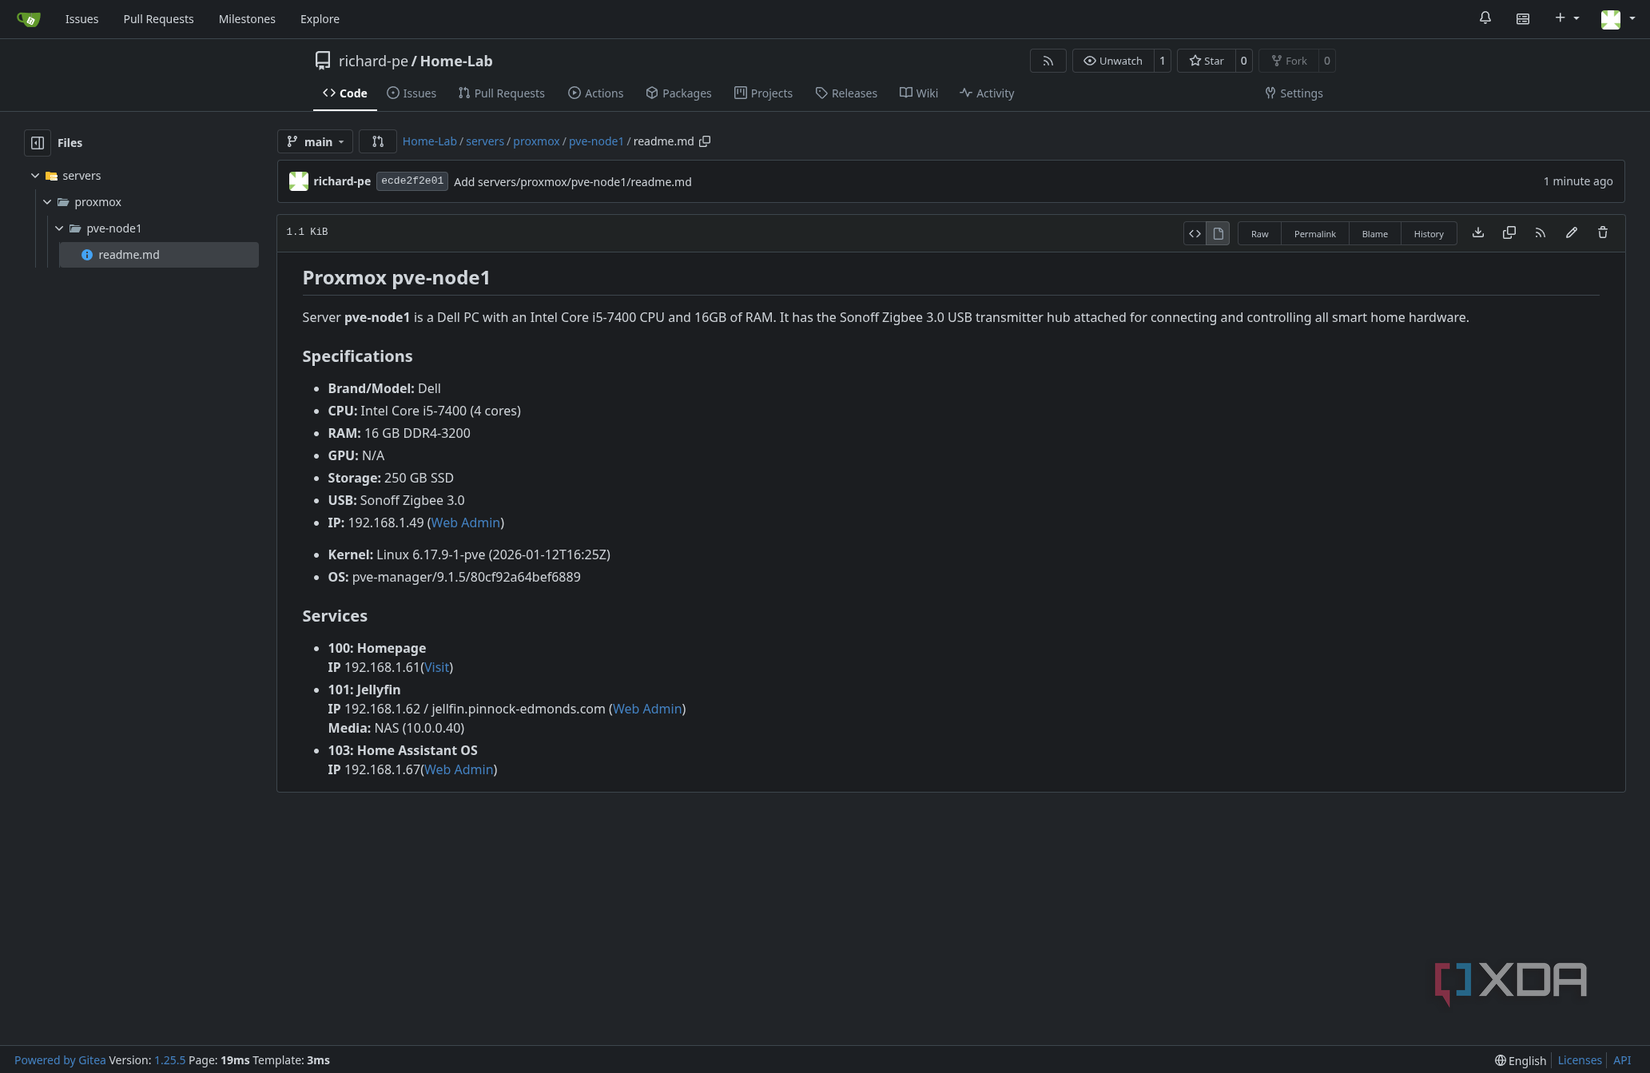Open the commit author richard-pe link
This screenshot has width=1650, height=1073.
tap(342, 182)
